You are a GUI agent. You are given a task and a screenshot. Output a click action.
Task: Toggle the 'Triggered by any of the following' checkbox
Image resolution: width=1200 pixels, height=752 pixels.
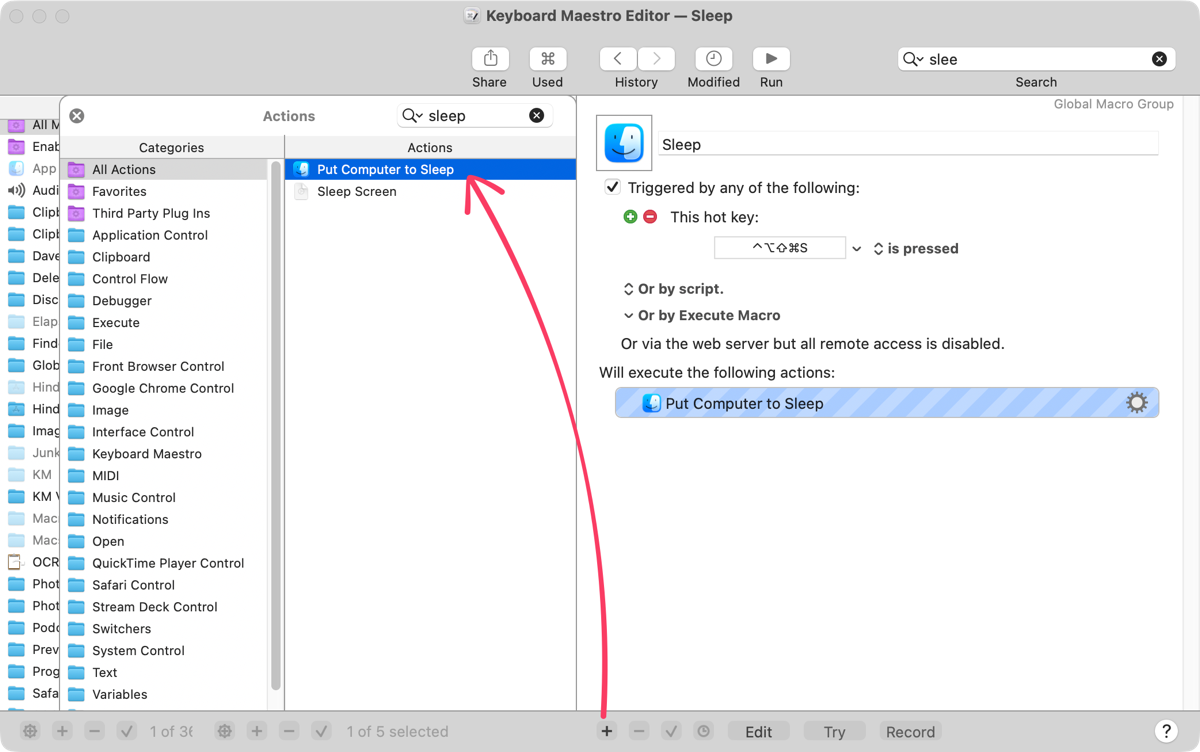click(x=612, y=188)
